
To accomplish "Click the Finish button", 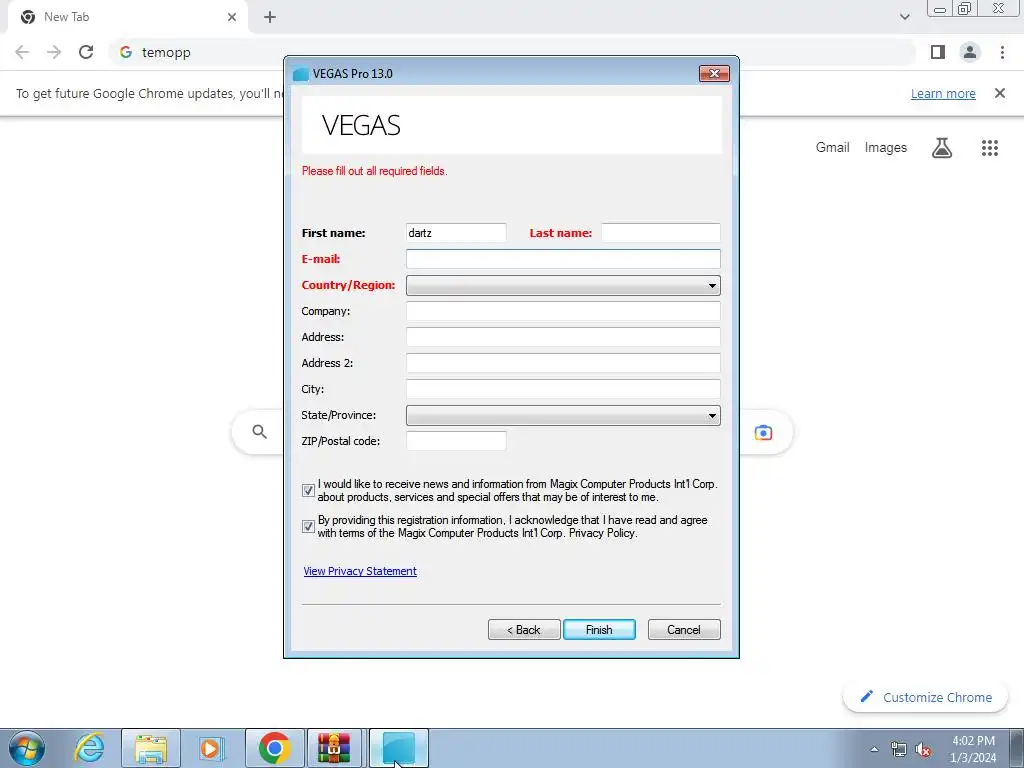I will (x=599, y=630).
